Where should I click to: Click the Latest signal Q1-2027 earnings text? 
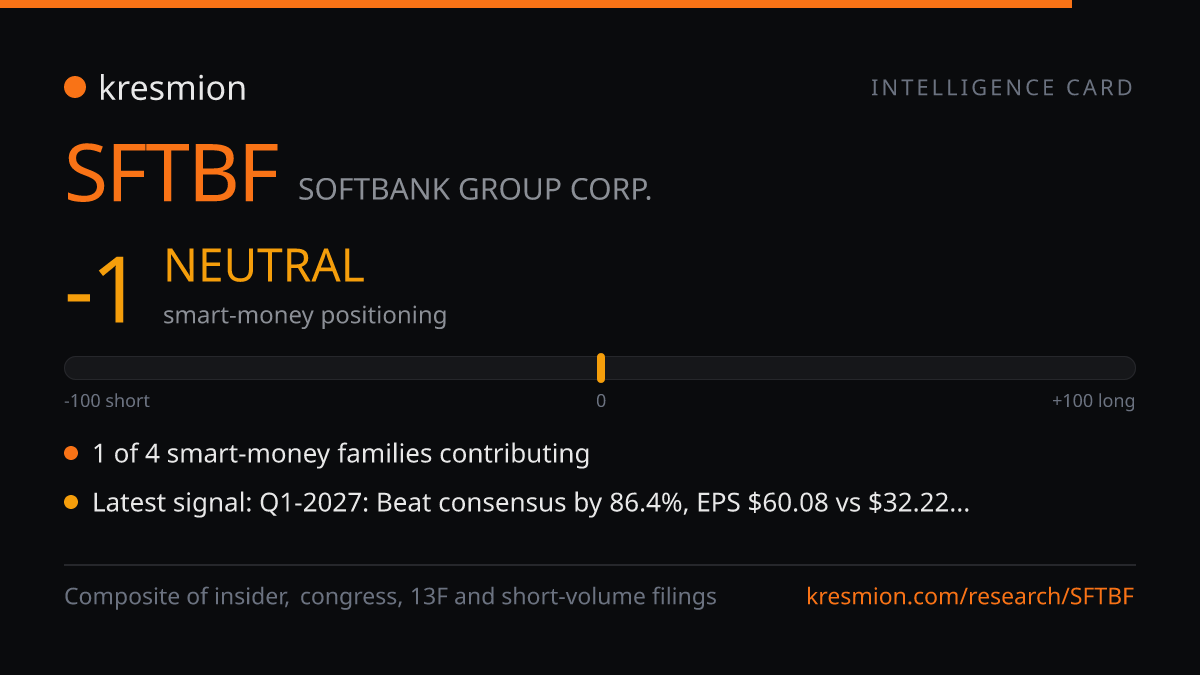click(x=531, y=503)
